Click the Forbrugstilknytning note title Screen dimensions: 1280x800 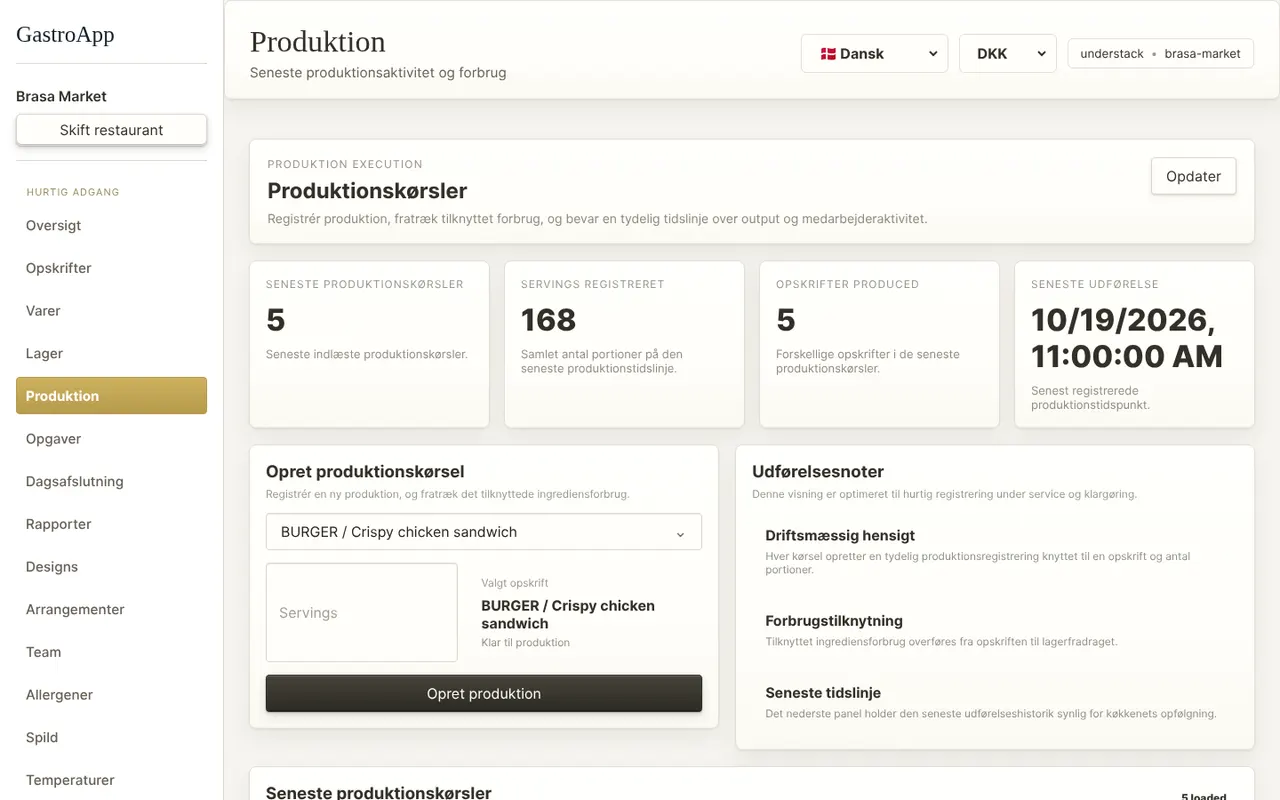834,621
